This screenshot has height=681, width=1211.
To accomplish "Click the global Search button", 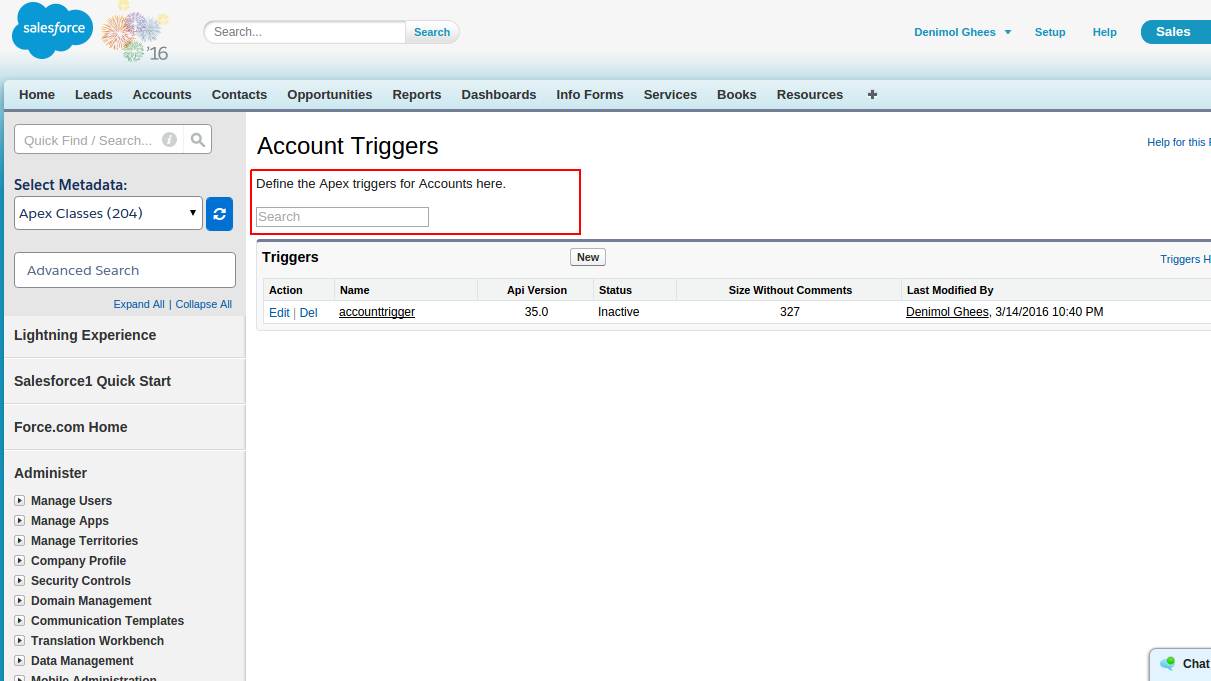I will (x=432, y=32).
